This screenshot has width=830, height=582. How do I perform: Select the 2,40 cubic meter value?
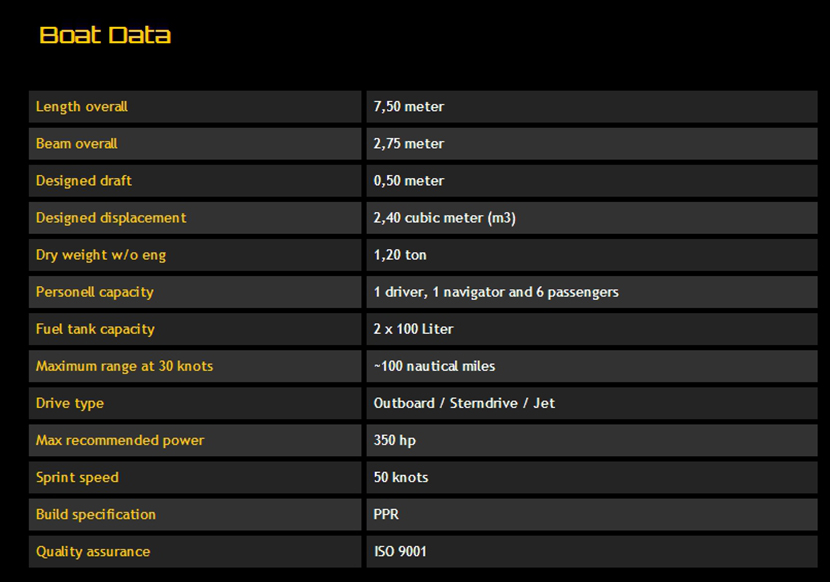tap(445, 218)
